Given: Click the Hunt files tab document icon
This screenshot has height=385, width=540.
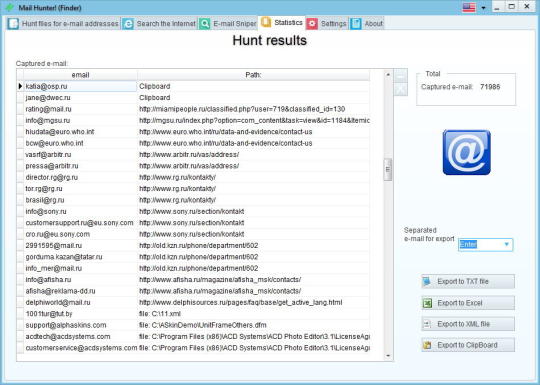Looking at the screenshot, I should pyautogui.click(x=13, y=24).
